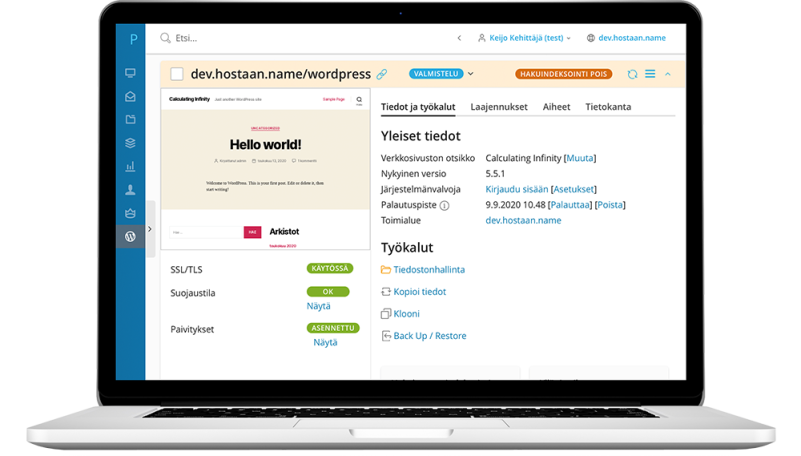Open the hamburger menu icon in site header

tap(650, 74)
